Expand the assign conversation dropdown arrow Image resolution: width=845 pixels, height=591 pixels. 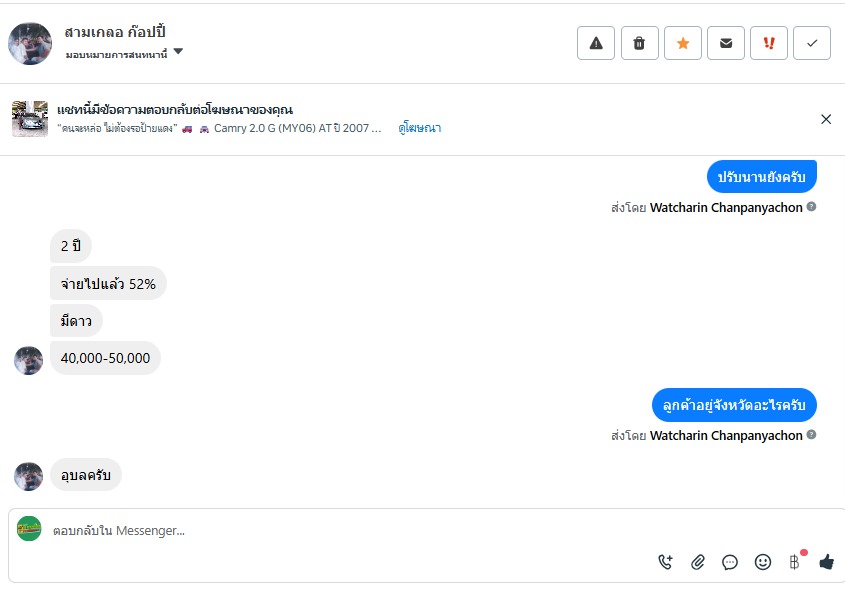click(178, 52)
